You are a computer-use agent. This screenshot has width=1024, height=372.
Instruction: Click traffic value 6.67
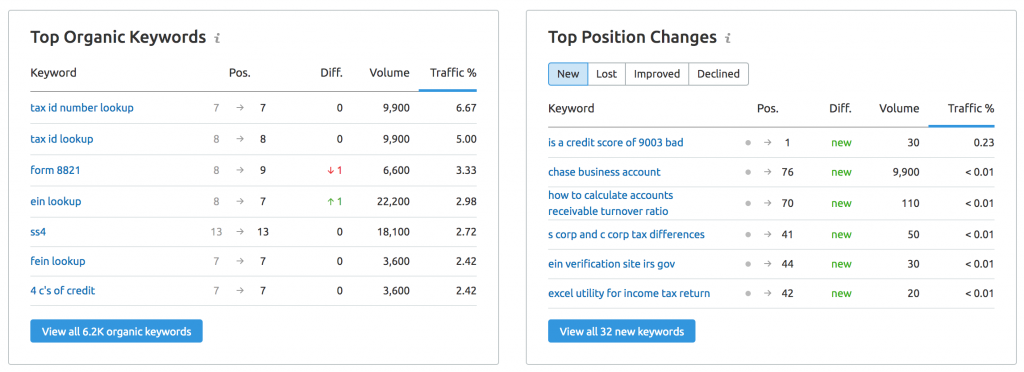pyautogui.click(x=466, y=108)
